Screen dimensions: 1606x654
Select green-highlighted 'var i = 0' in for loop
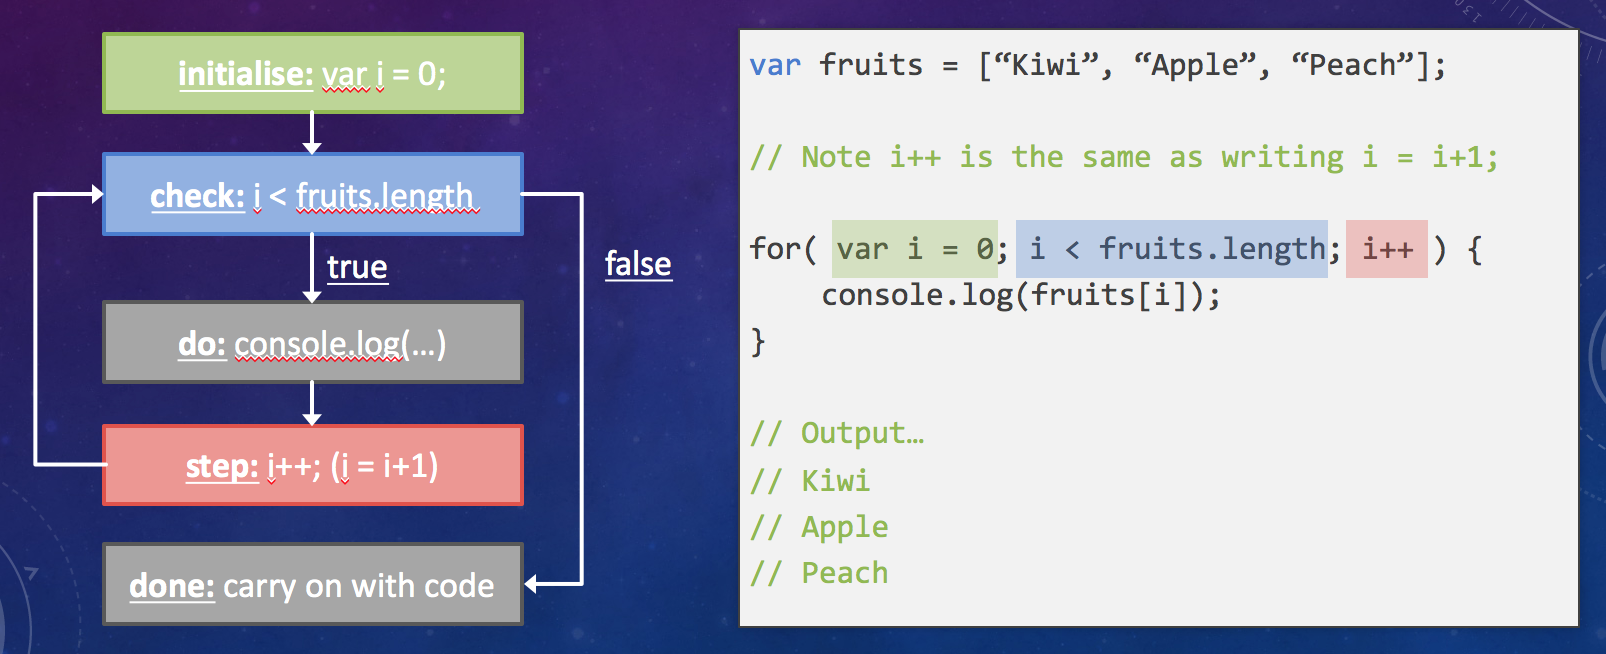915,248
